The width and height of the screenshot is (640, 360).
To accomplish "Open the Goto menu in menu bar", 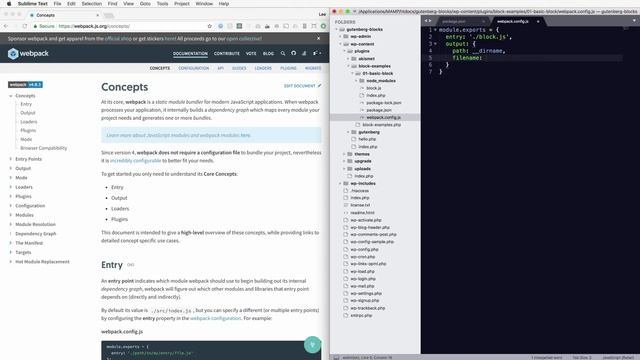I will click(145, 3).
